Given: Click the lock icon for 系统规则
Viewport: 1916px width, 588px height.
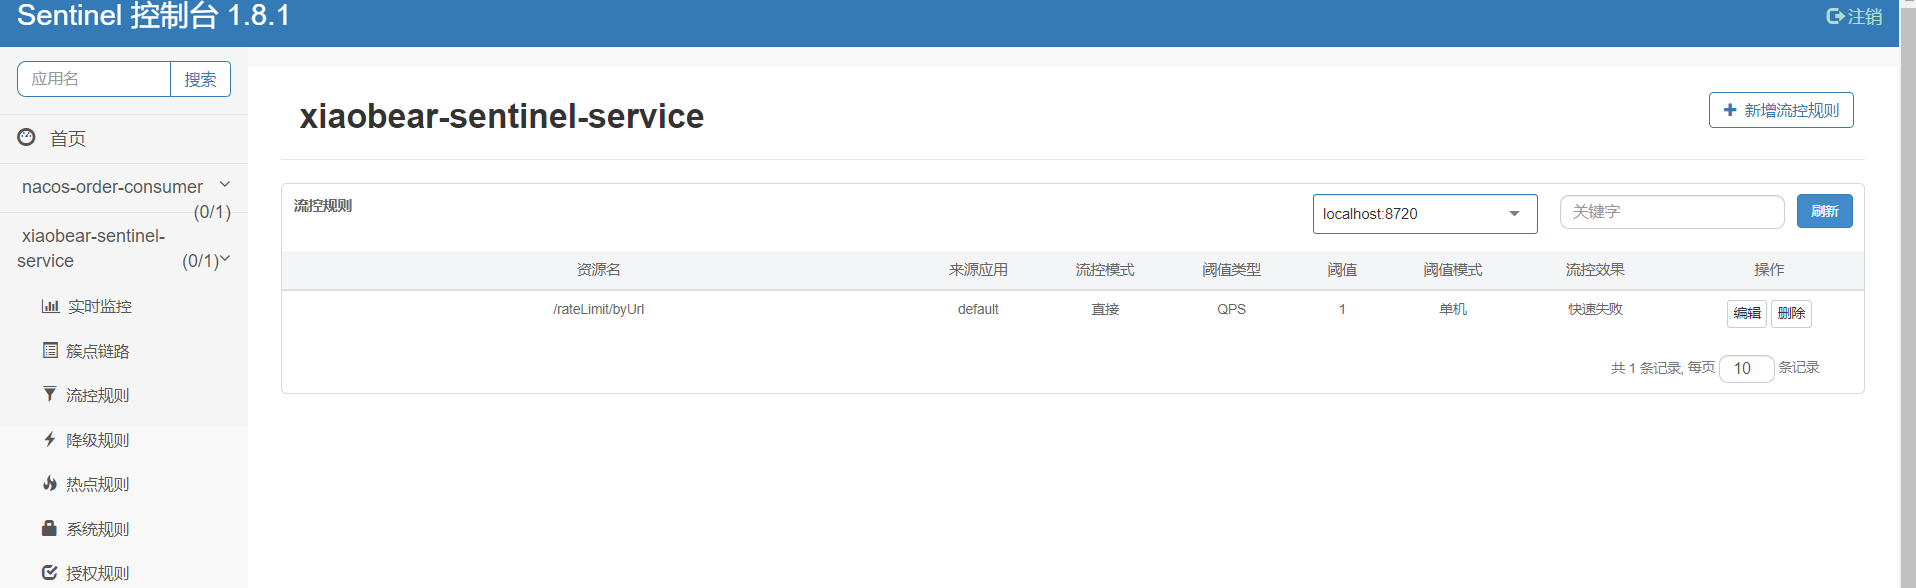Looking at the screenshot, I should pyautogui.click(x=49, y=527).
